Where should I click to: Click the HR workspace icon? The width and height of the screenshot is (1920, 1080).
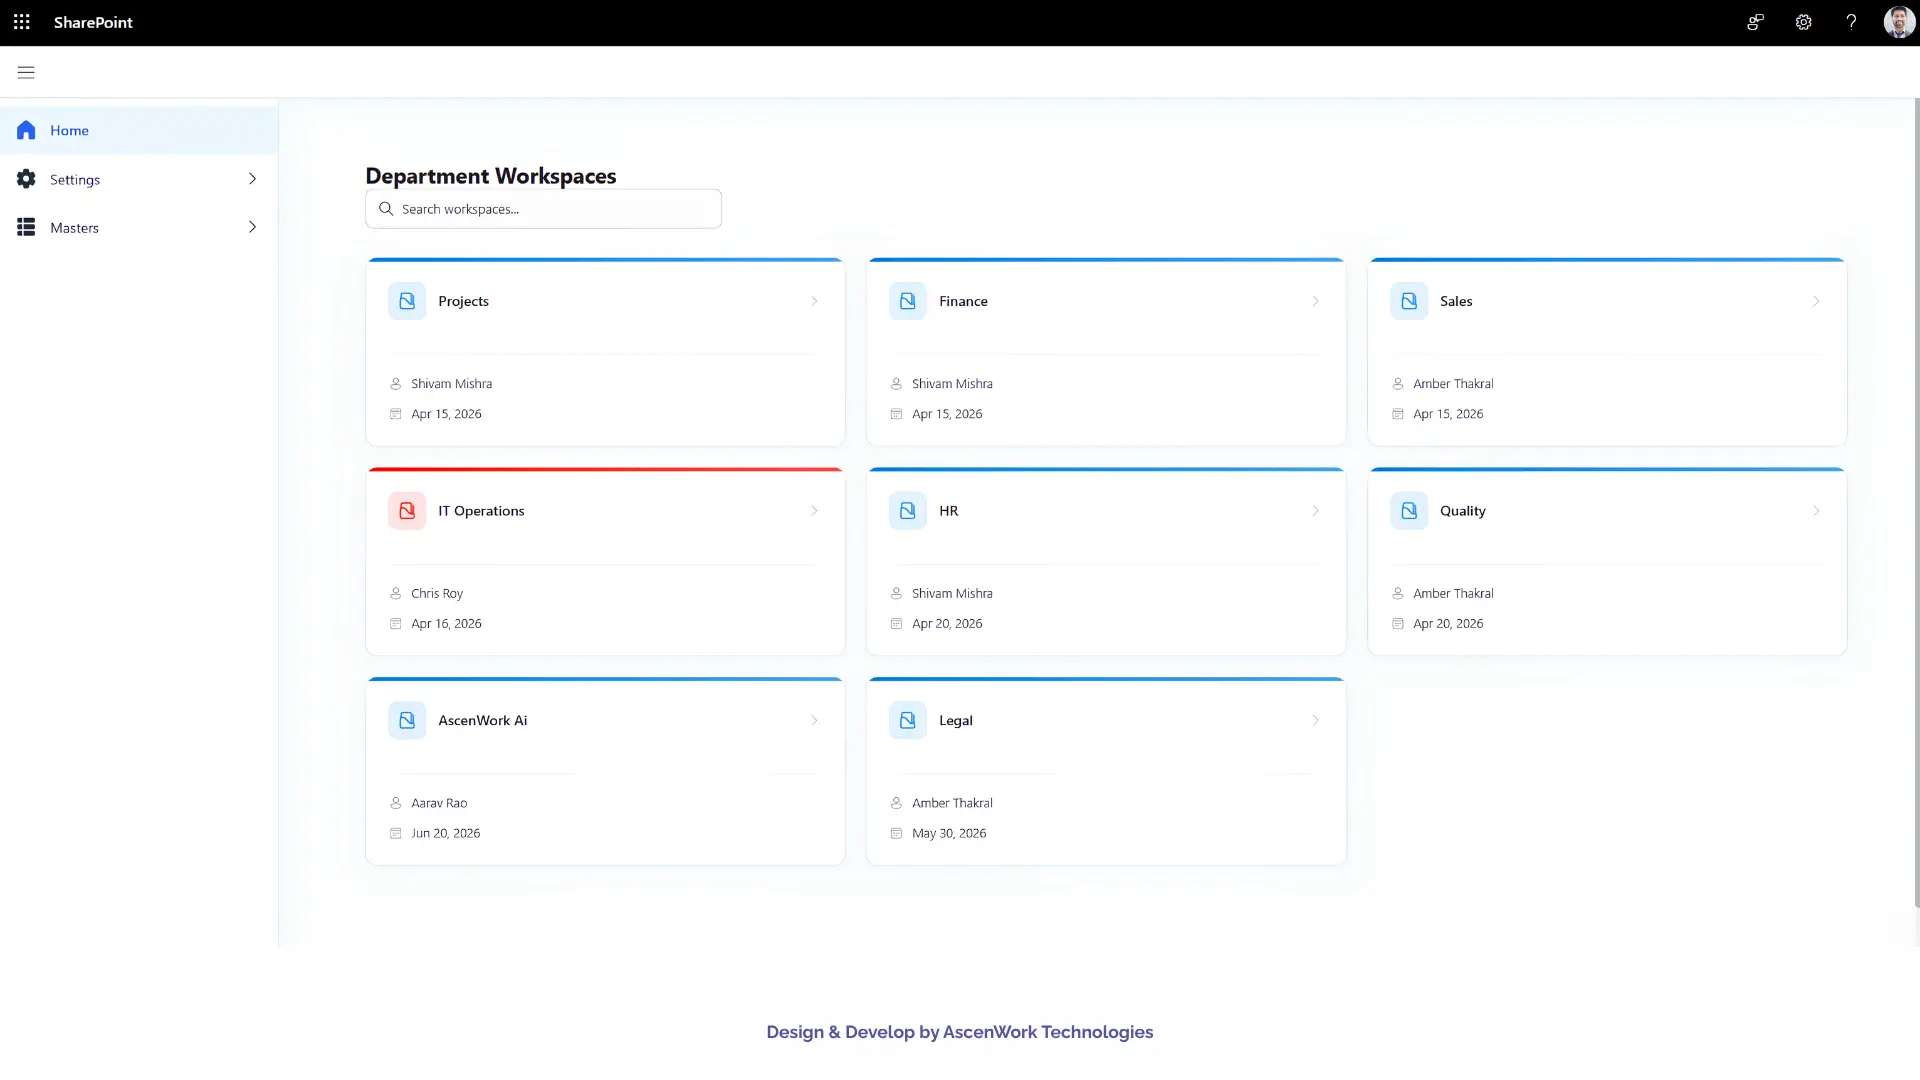click(908, 511)
